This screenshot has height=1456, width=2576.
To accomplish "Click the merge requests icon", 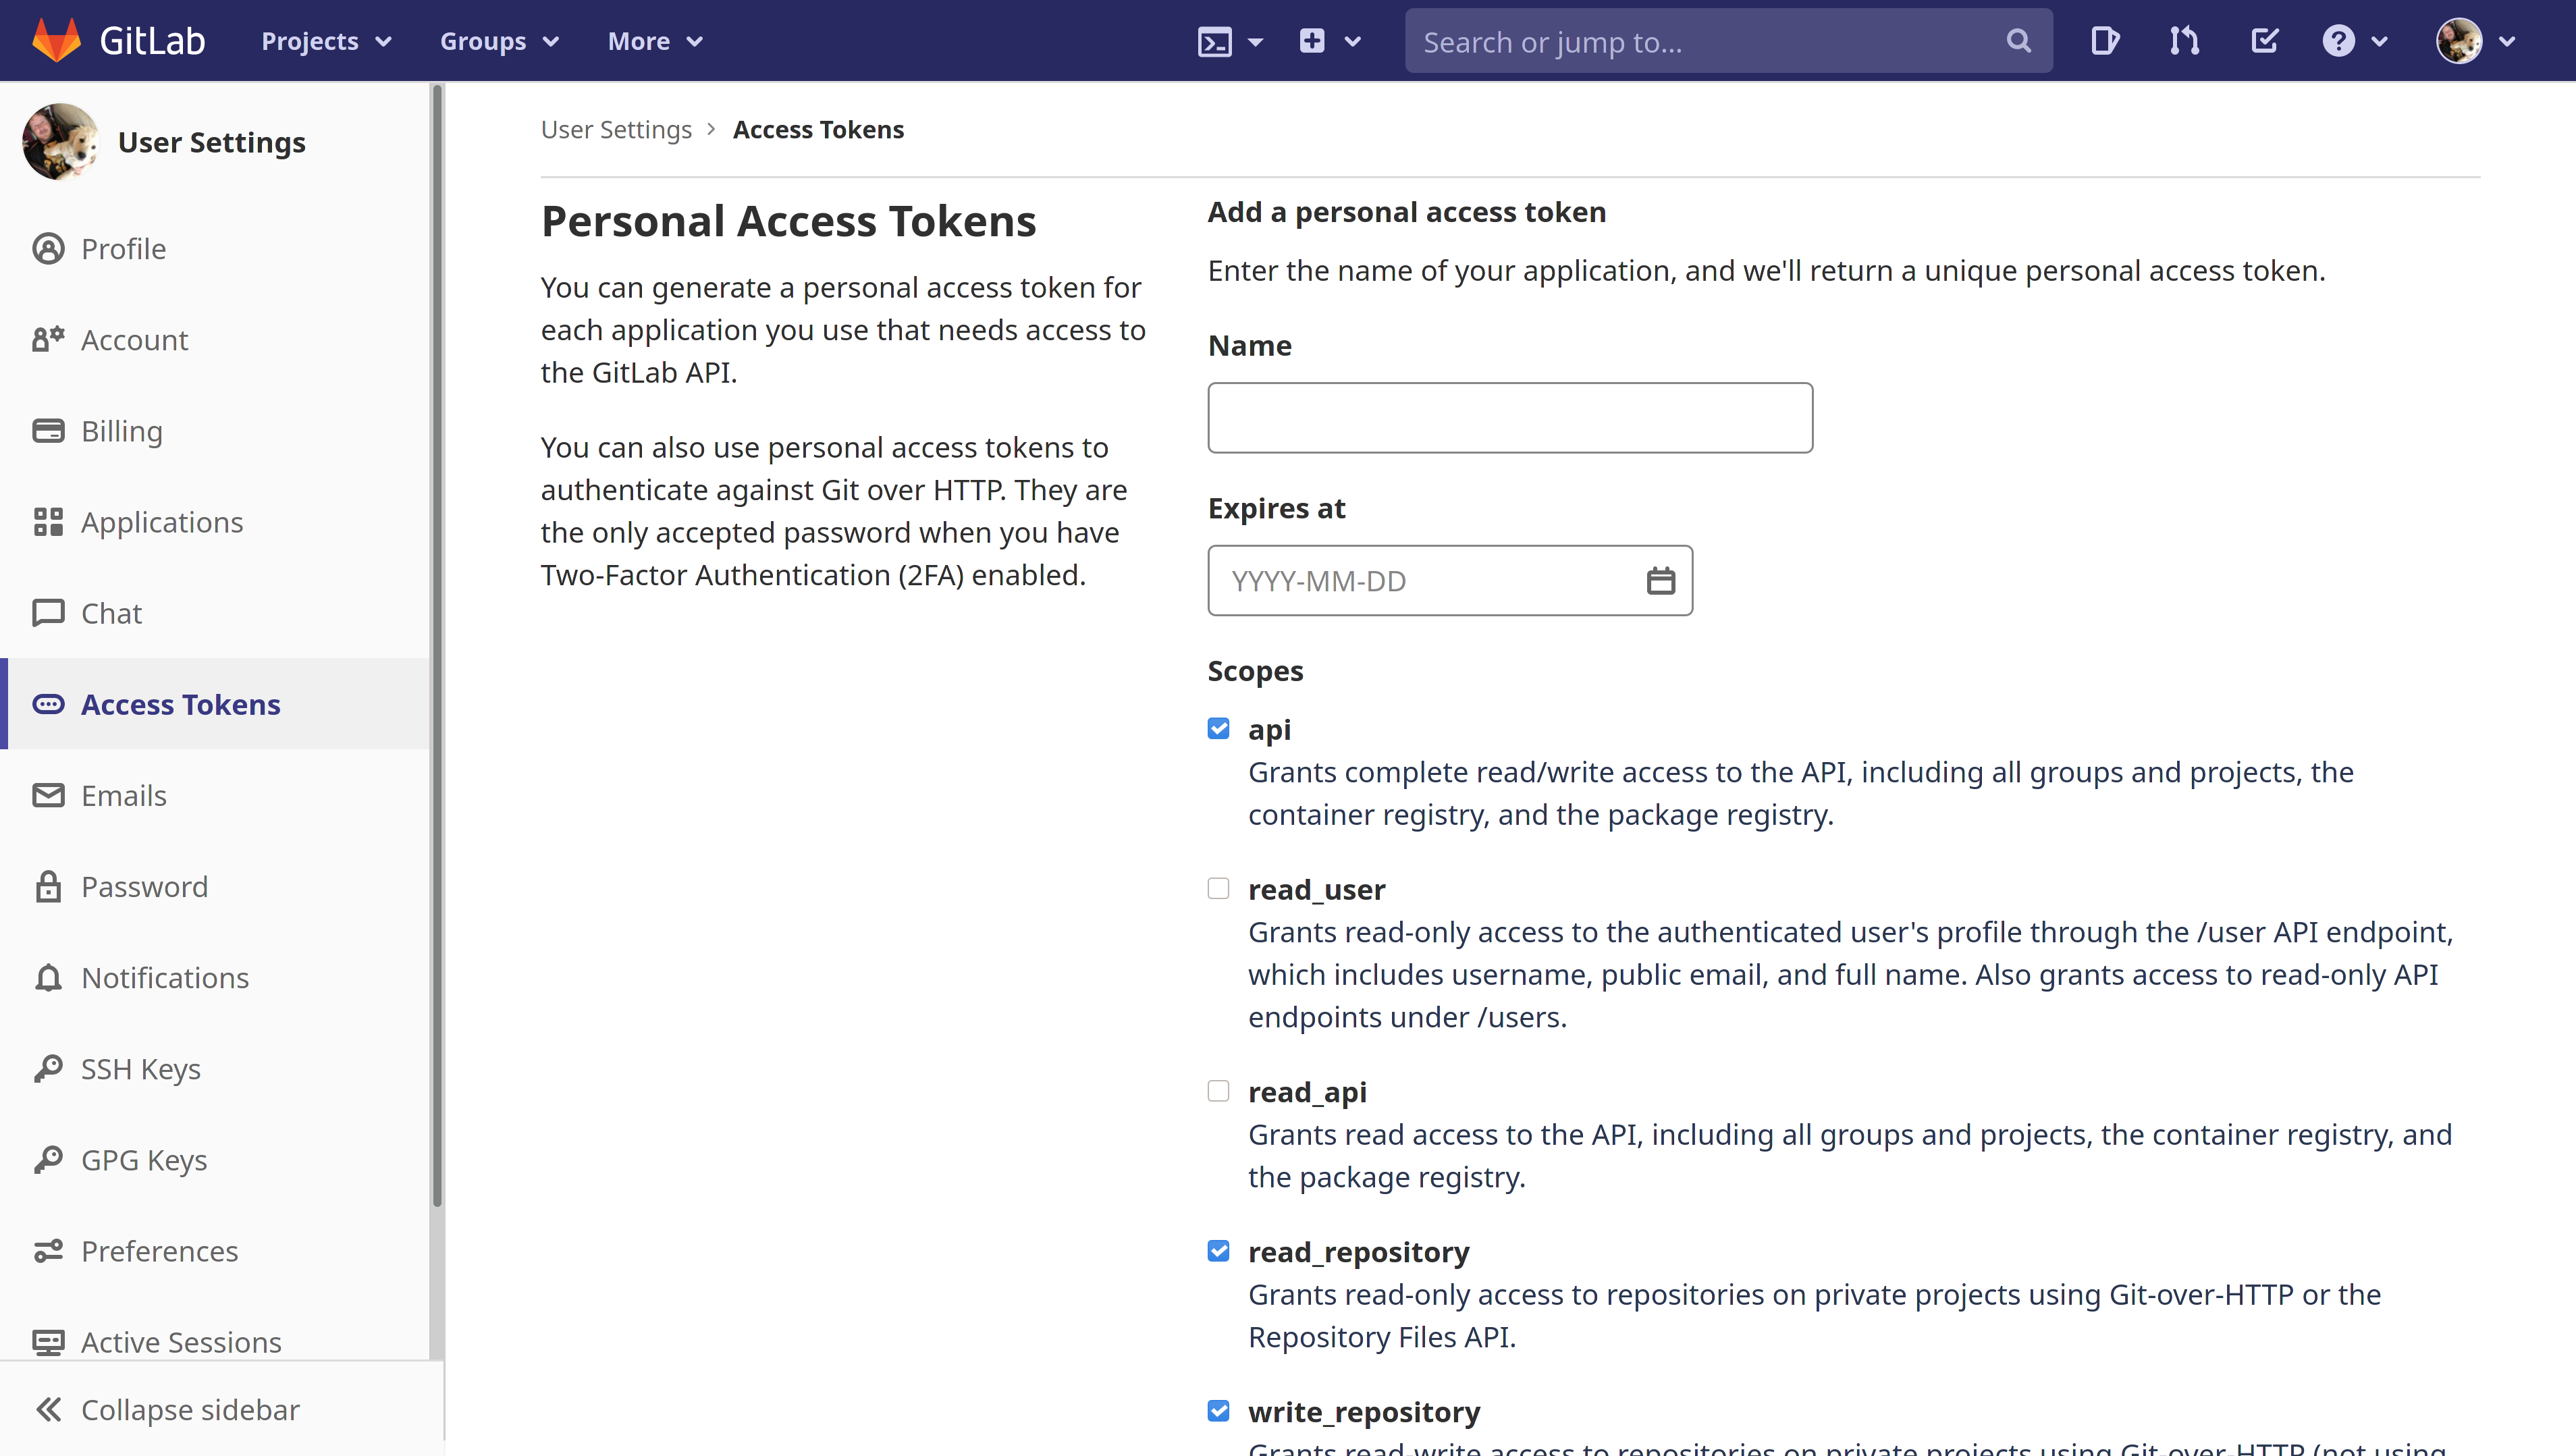I will tap(2186, 41).
